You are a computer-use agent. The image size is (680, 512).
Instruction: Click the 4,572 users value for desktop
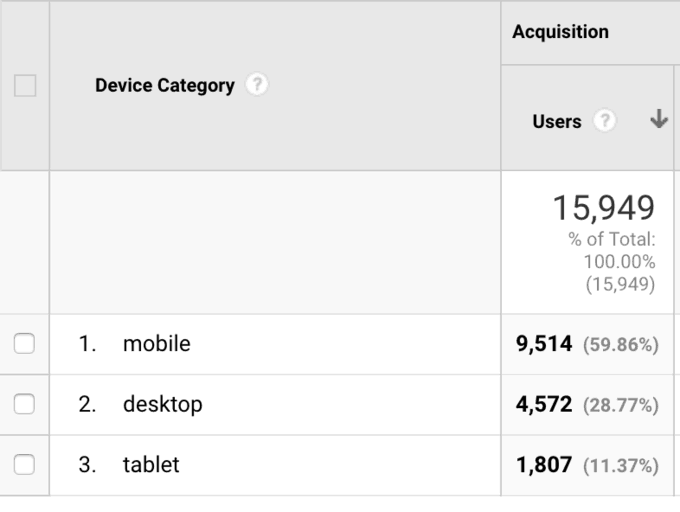click(x=544, y=404)
